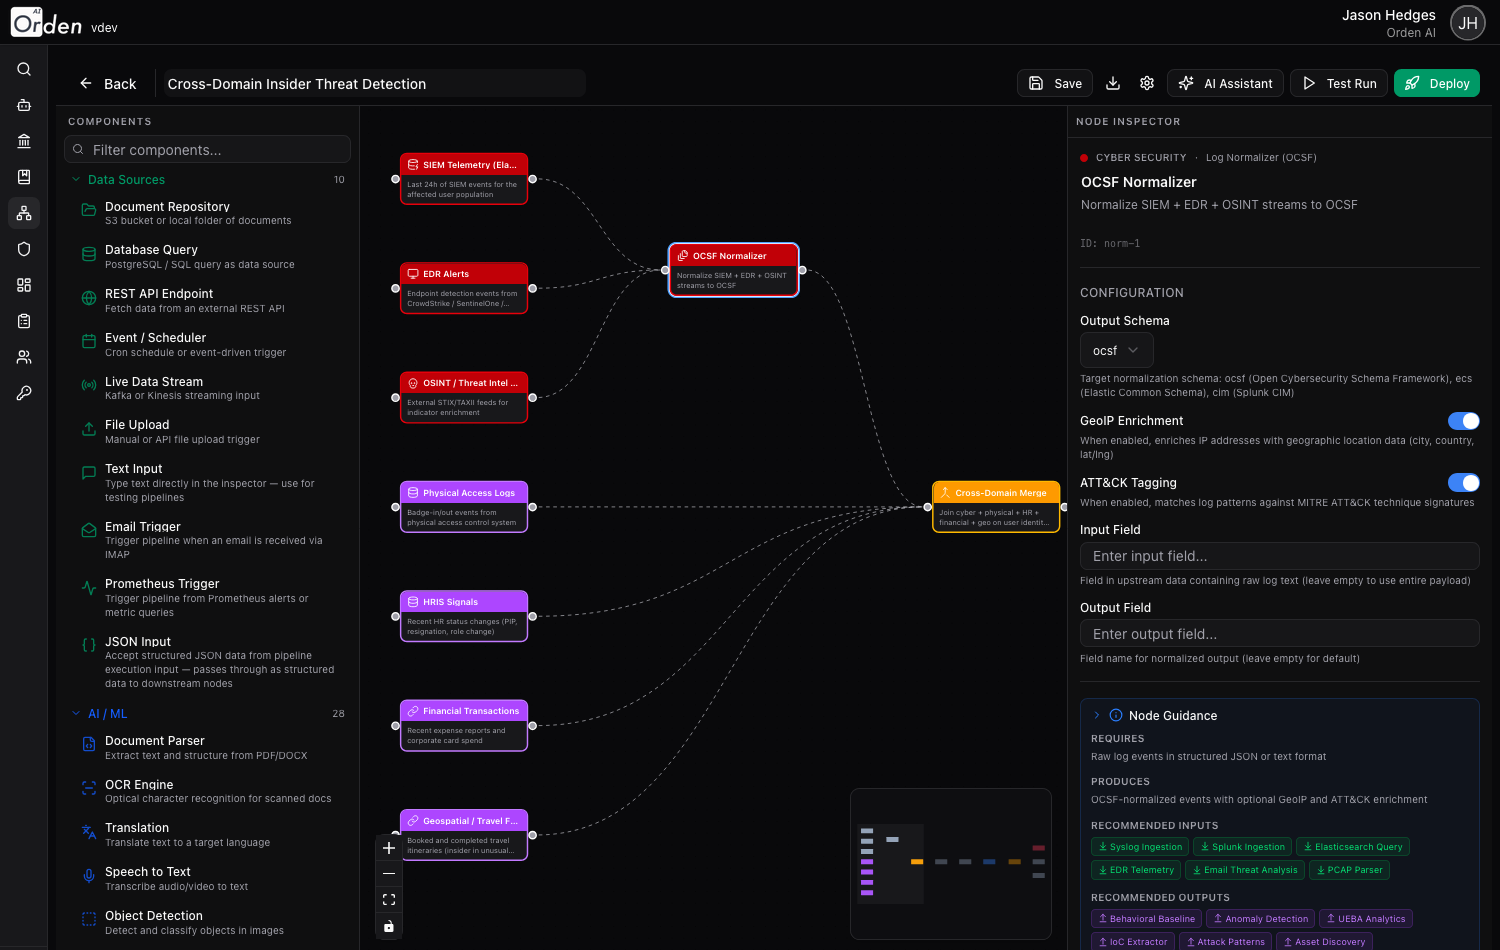
Task: Select the OSINT / Threat Intel node
Action: click(x=464, y=397)
